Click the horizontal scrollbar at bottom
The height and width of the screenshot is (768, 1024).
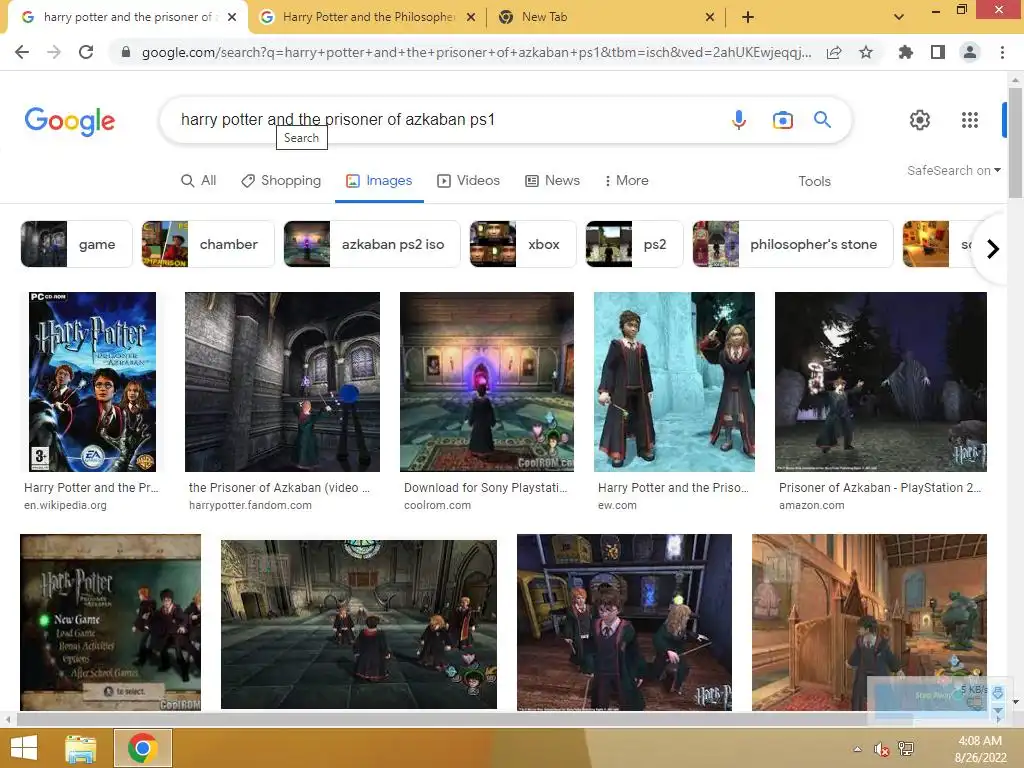(x=464, y=719)
